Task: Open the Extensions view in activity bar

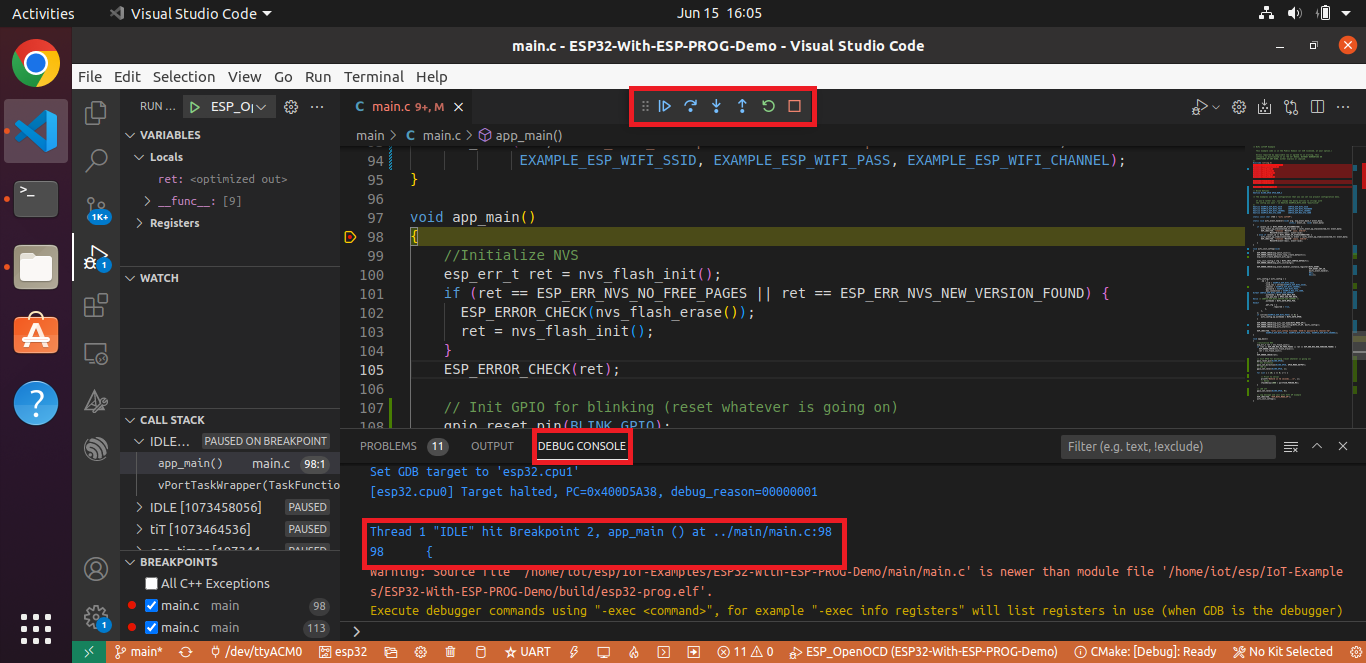Action: click(96, 305)
